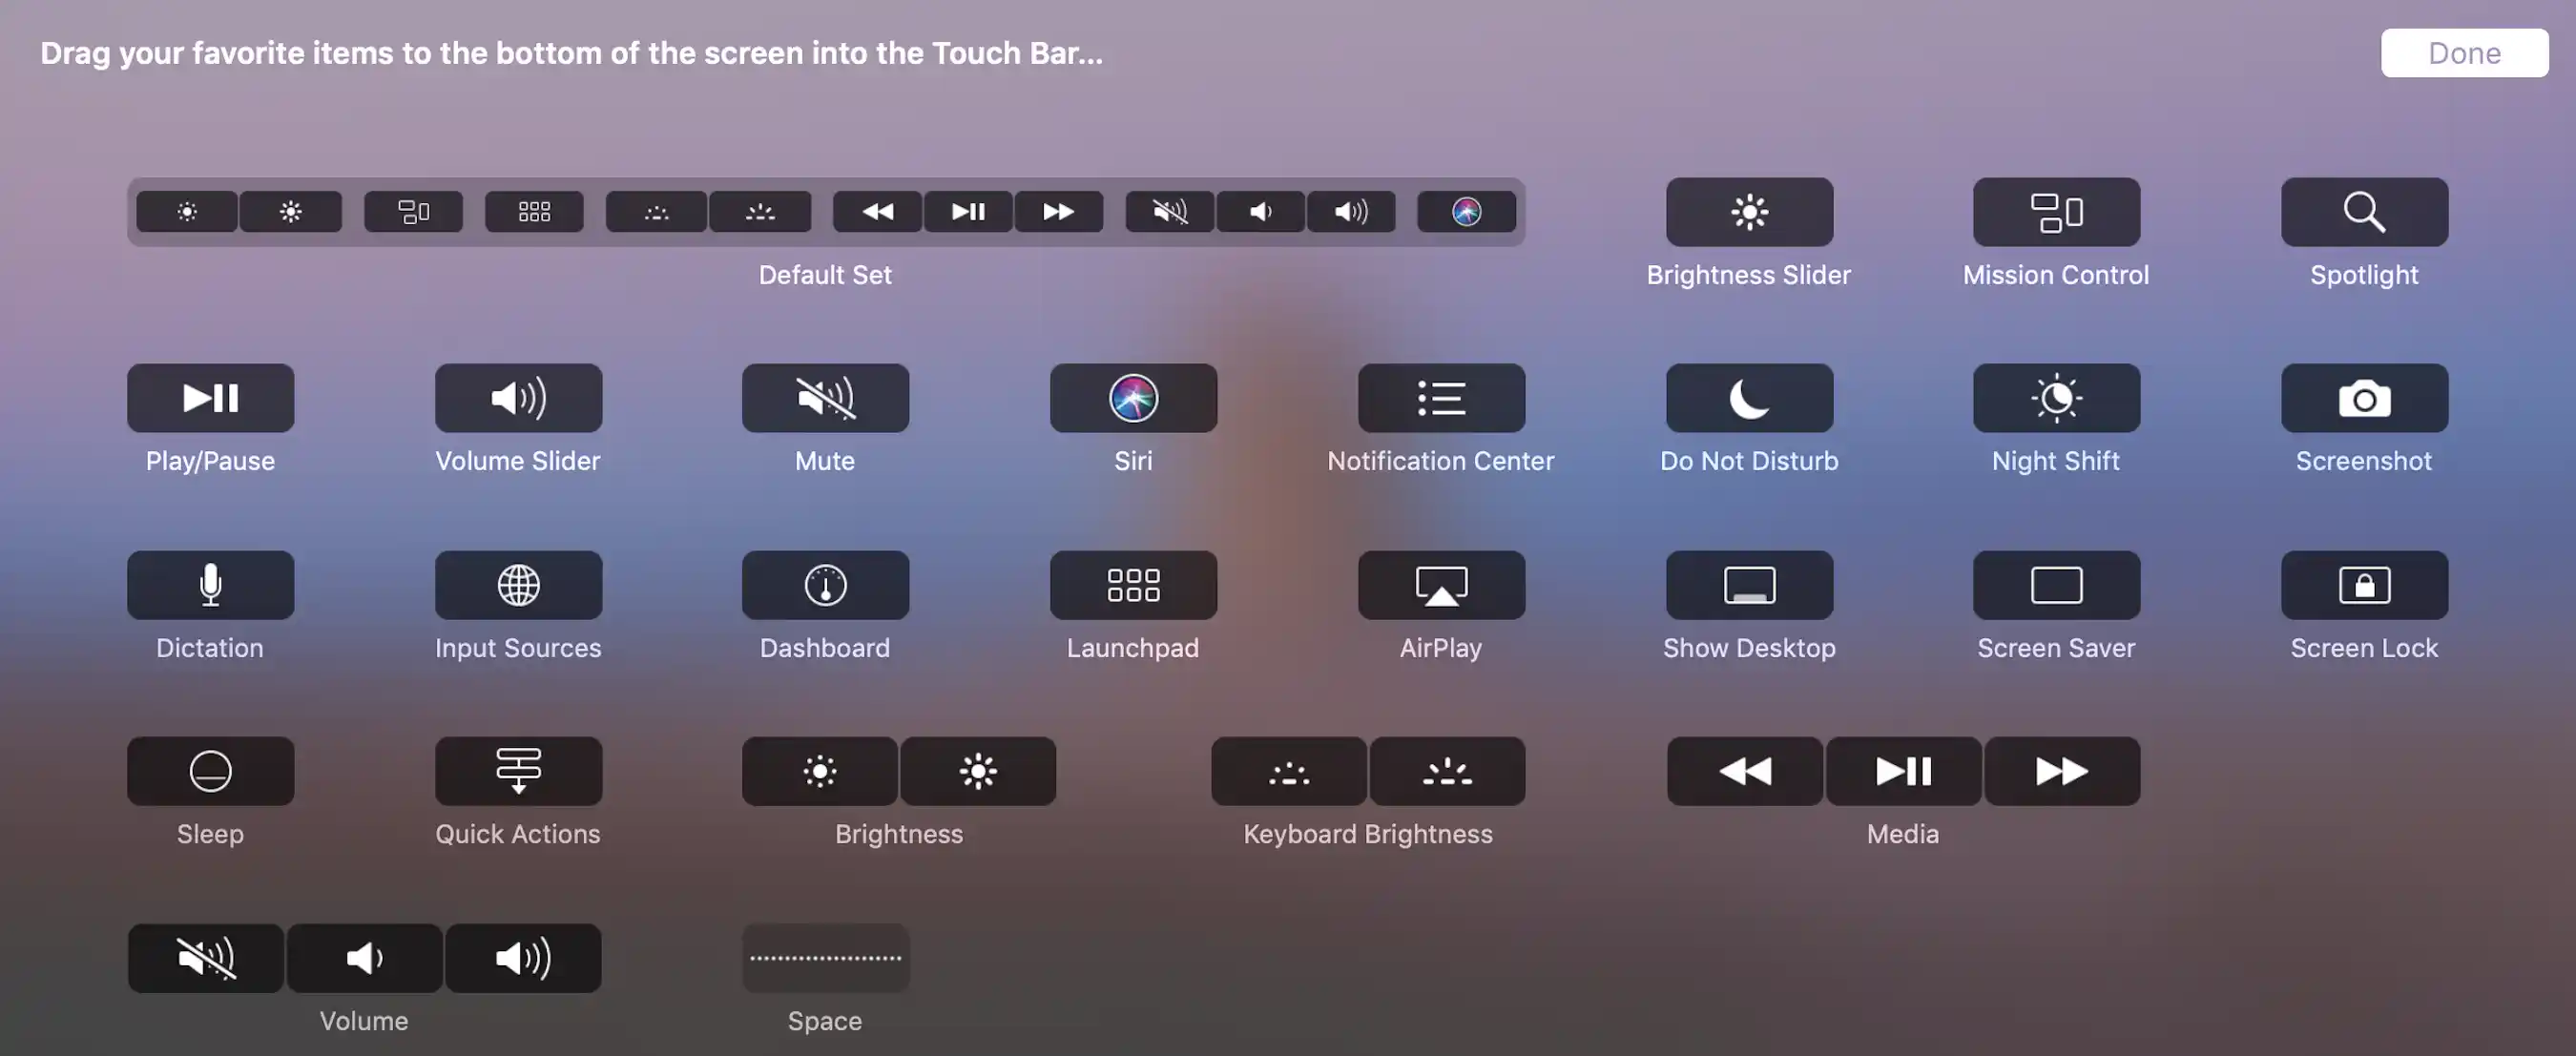Click the Launchpad icon

coord(1133,585)
